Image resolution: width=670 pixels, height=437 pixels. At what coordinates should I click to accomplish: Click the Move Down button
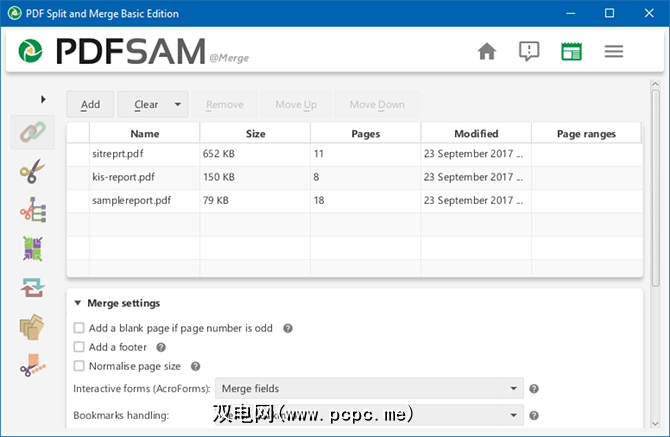pos(377,104)
